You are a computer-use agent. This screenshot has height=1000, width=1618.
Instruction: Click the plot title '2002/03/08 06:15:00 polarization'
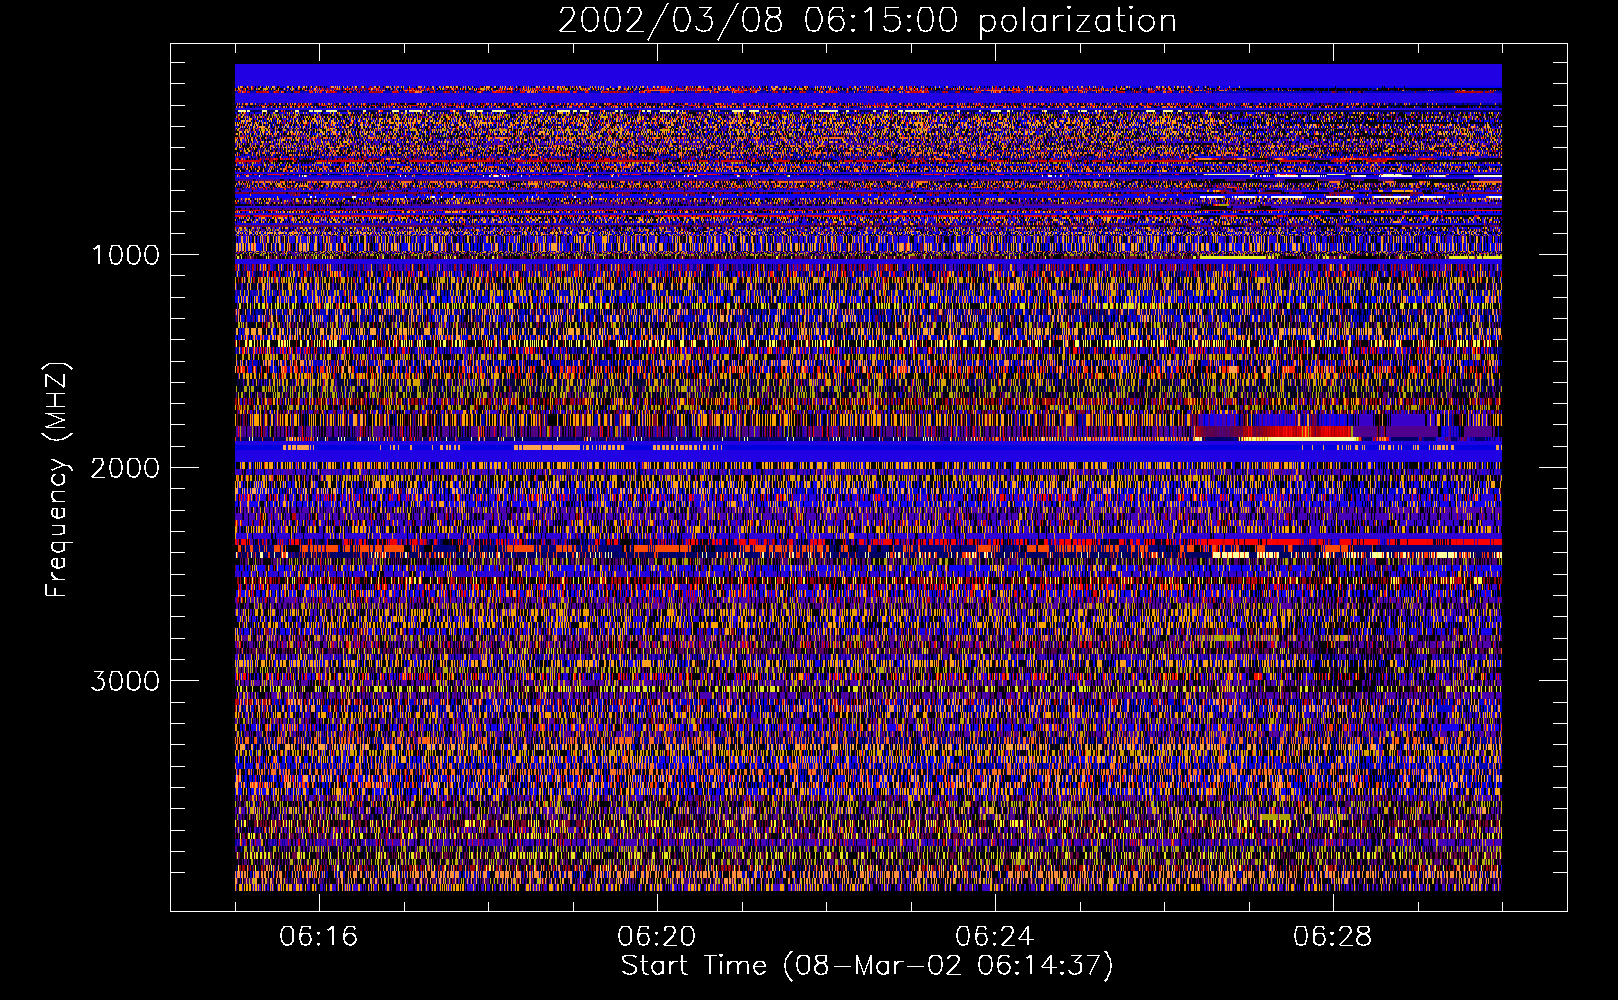[x=867, y=20]
